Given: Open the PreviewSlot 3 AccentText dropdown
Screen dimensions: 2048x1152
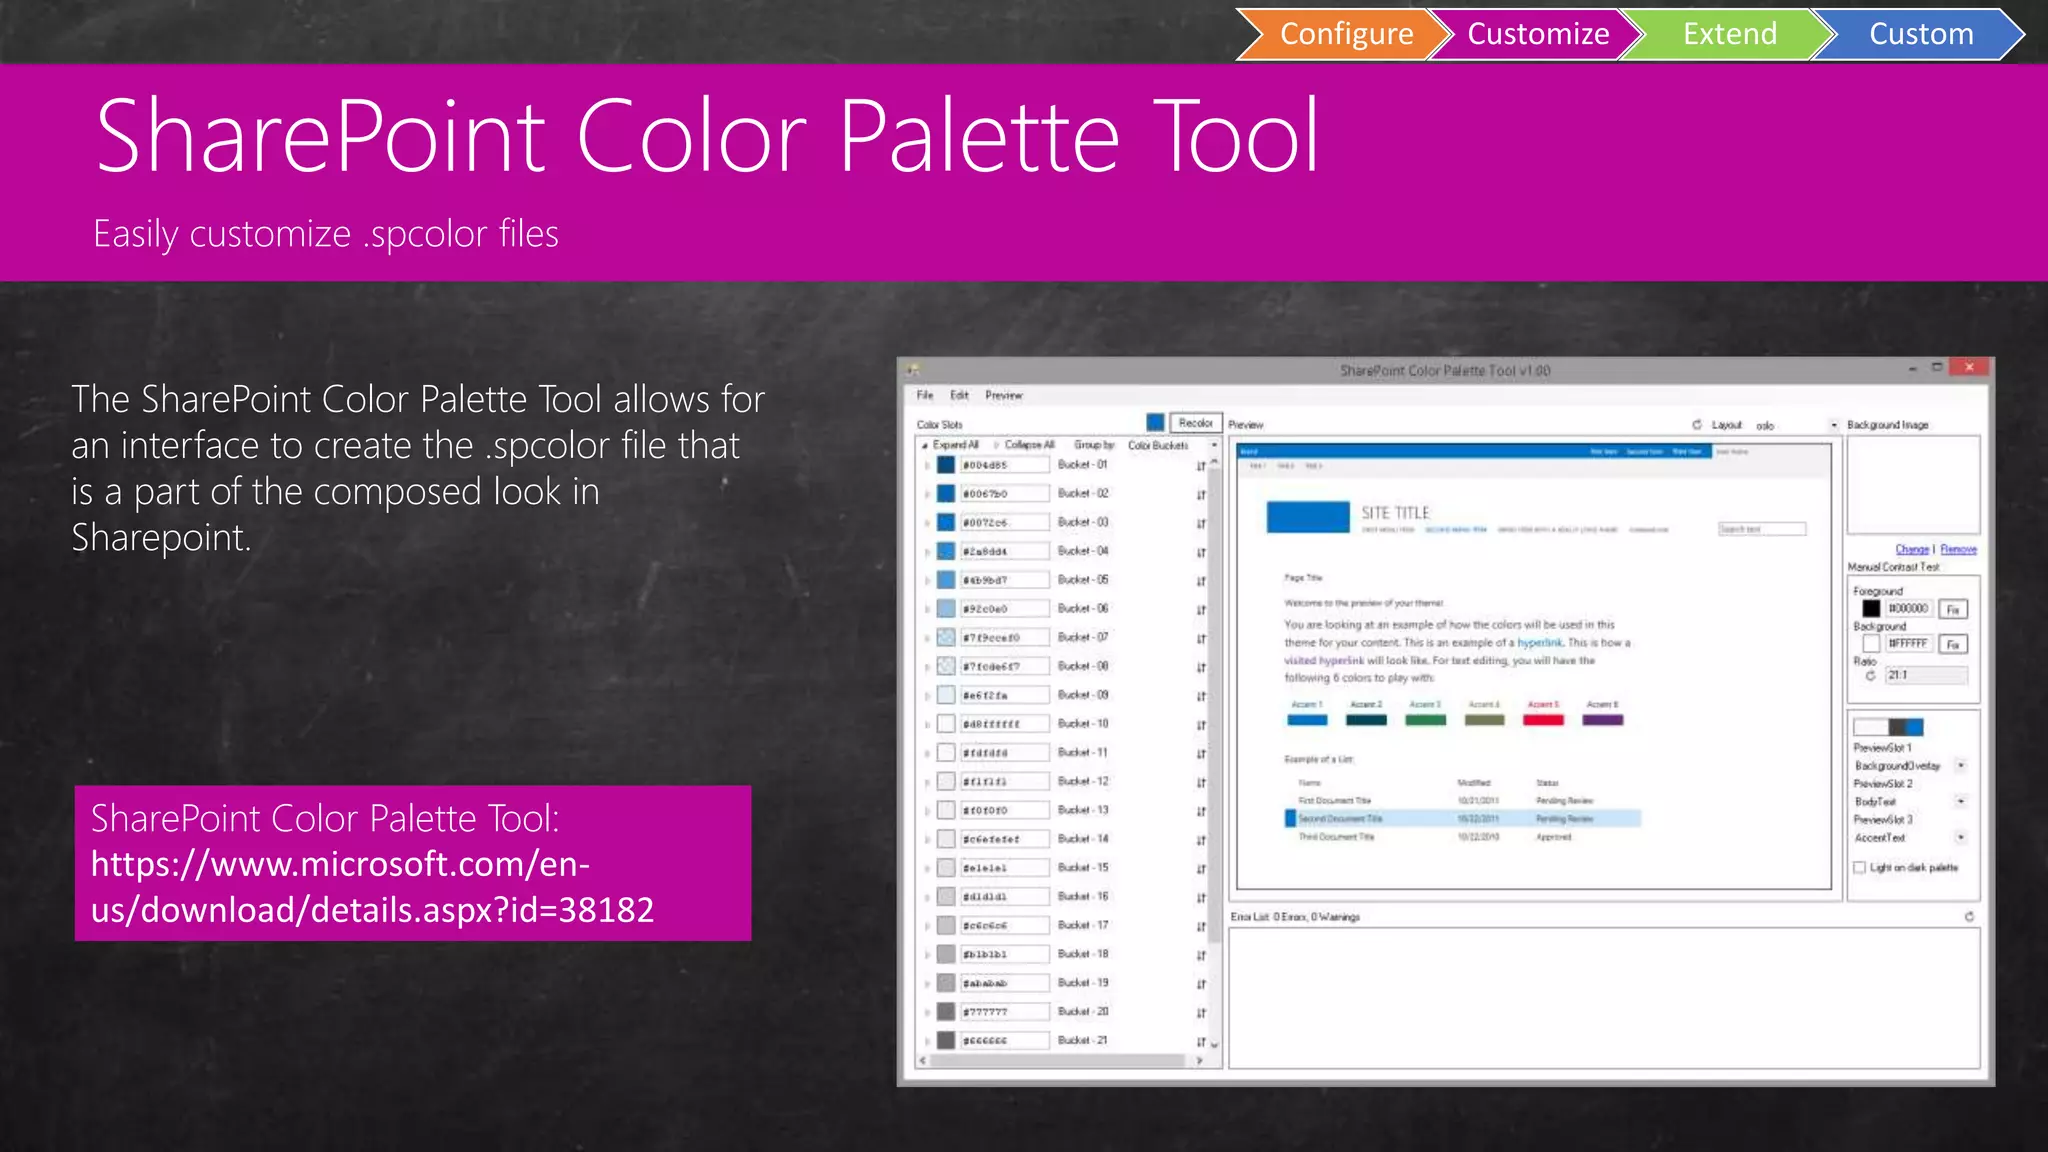Looking at the screenshot, I should click(1960, 838).
